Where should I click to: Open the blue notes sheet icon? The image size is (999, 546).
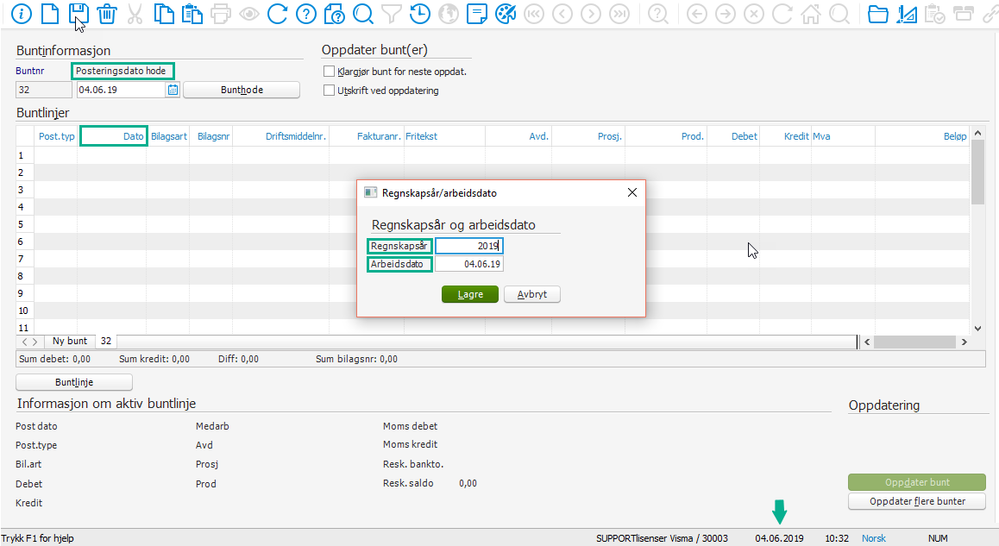tap(477, 13)
